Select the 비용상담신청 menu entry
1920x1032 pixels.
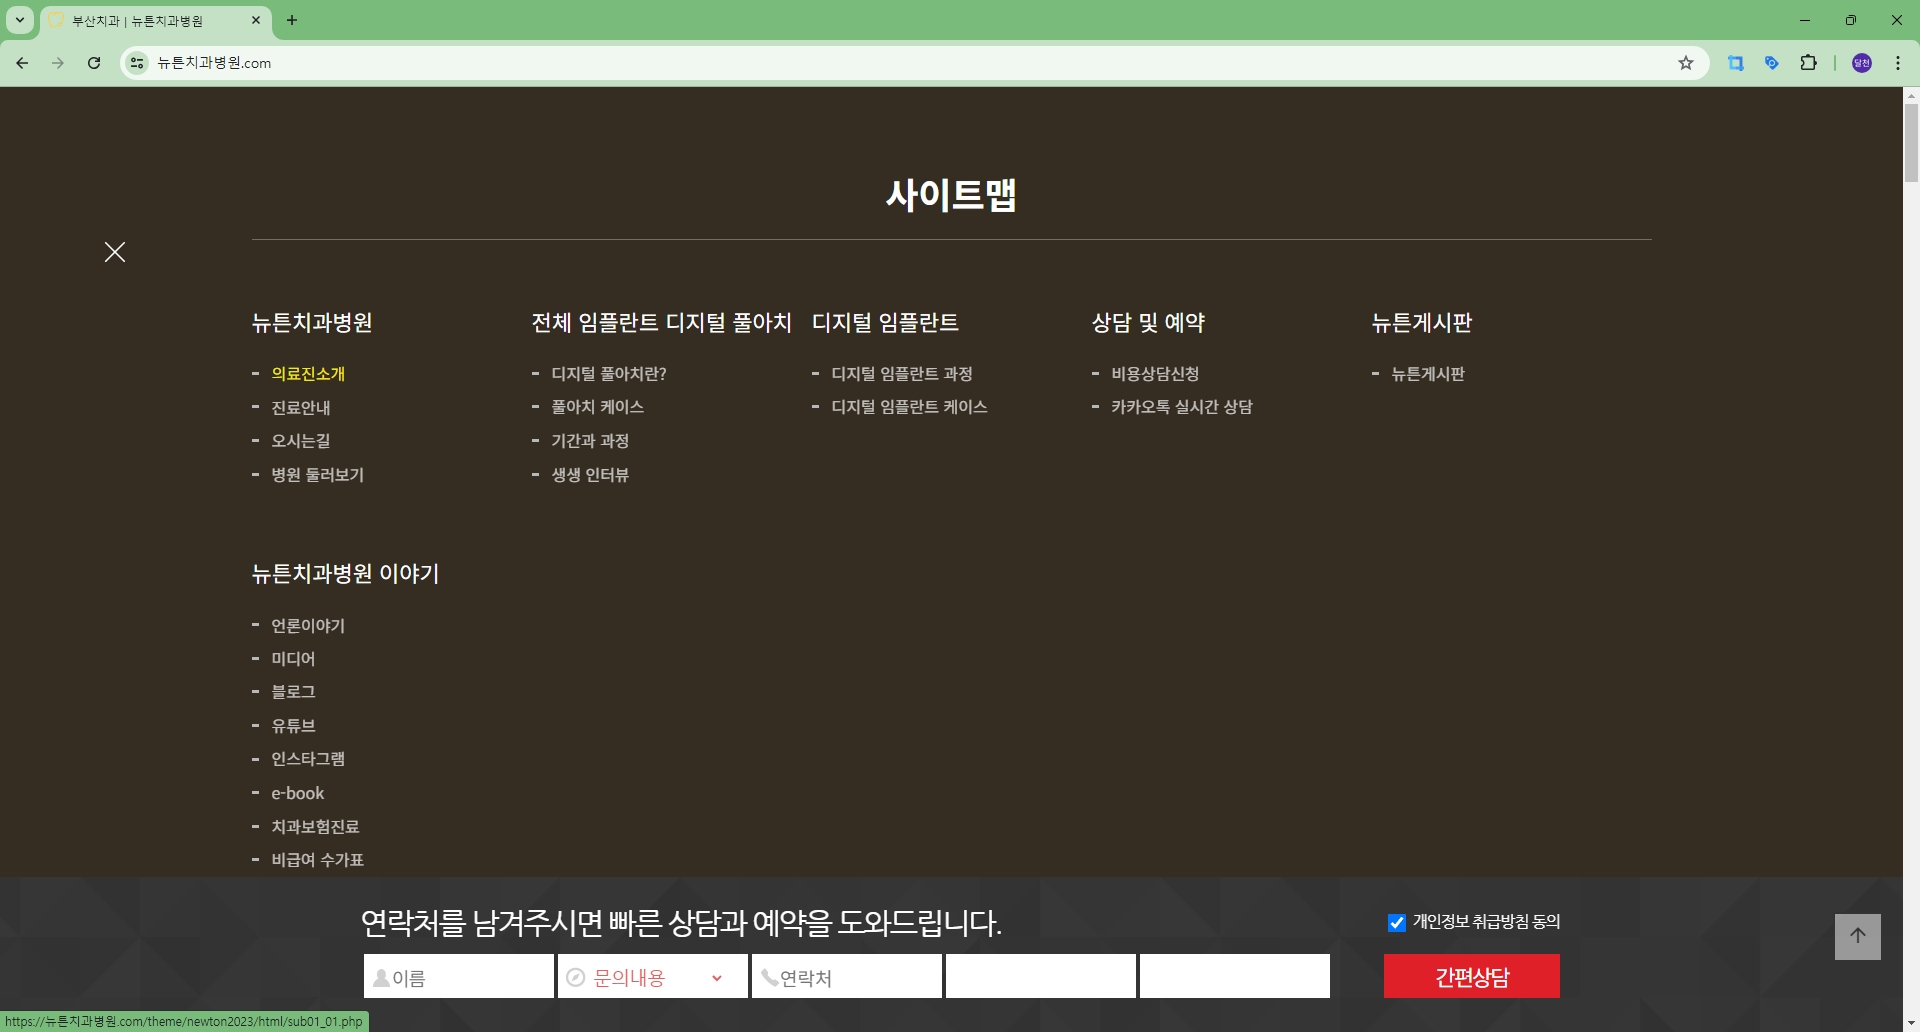point(1156,373)
